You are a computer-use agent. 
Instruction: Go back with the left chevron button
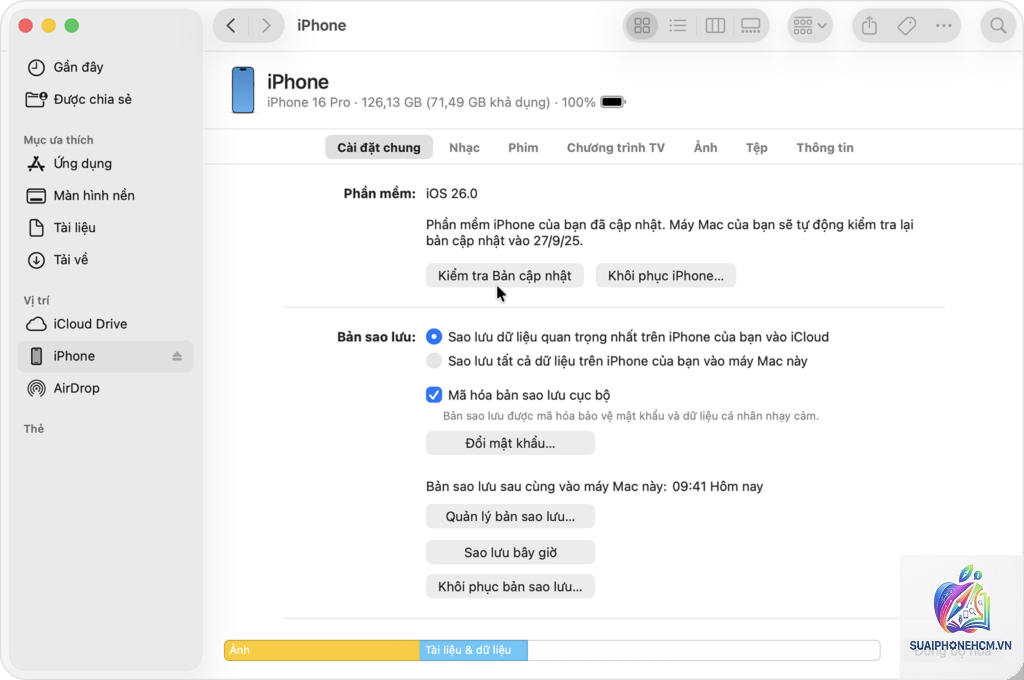[x=231, y=25]
